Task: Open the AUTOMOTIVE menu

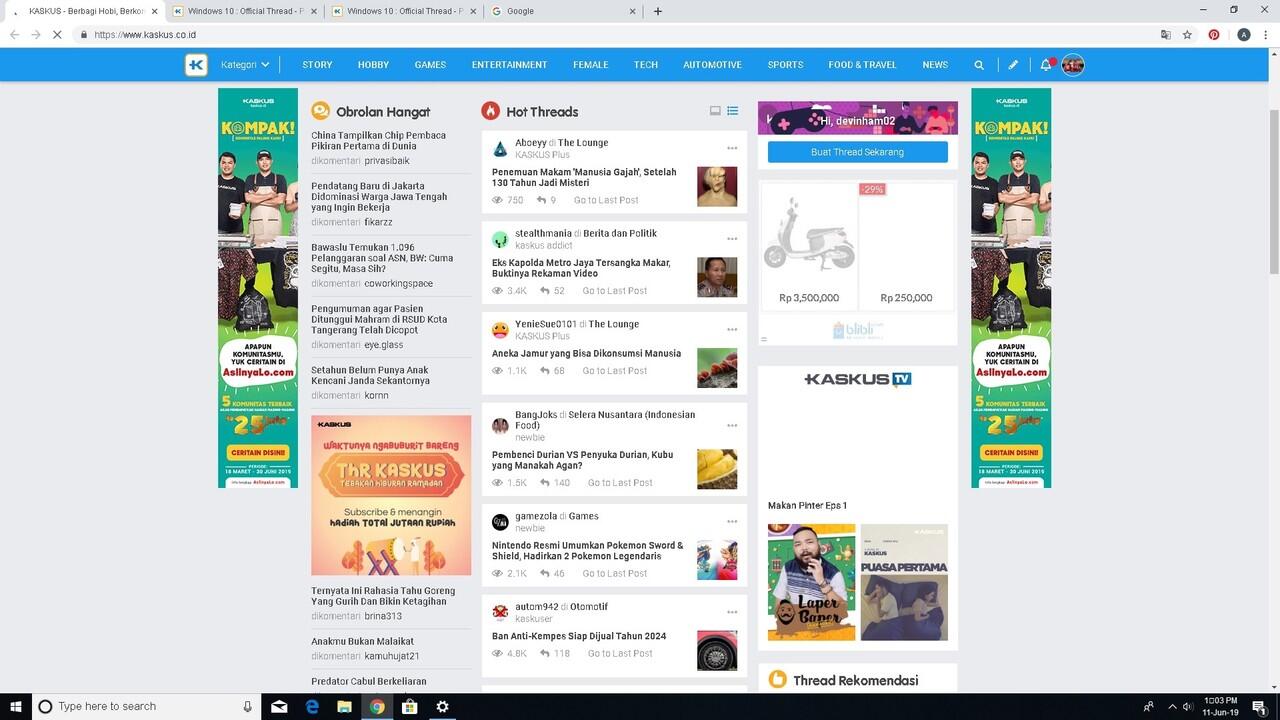Action: click(x=712, y=65)
